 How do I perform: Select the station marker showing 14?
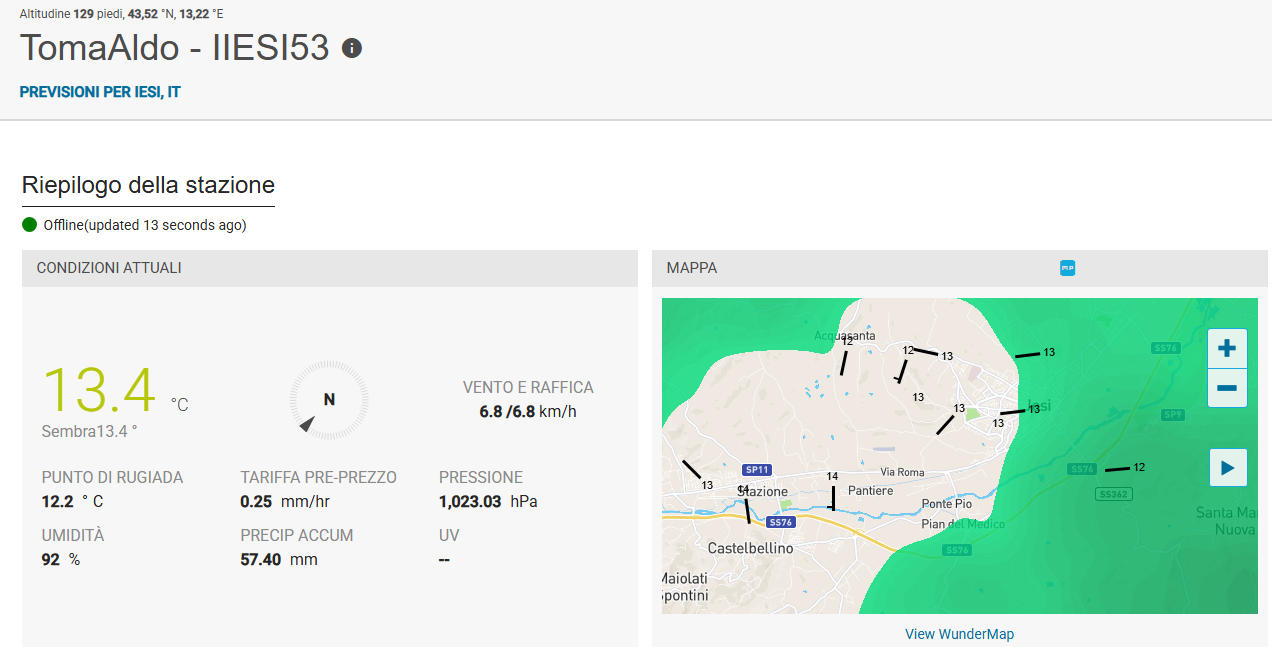(x=832, y=477)
